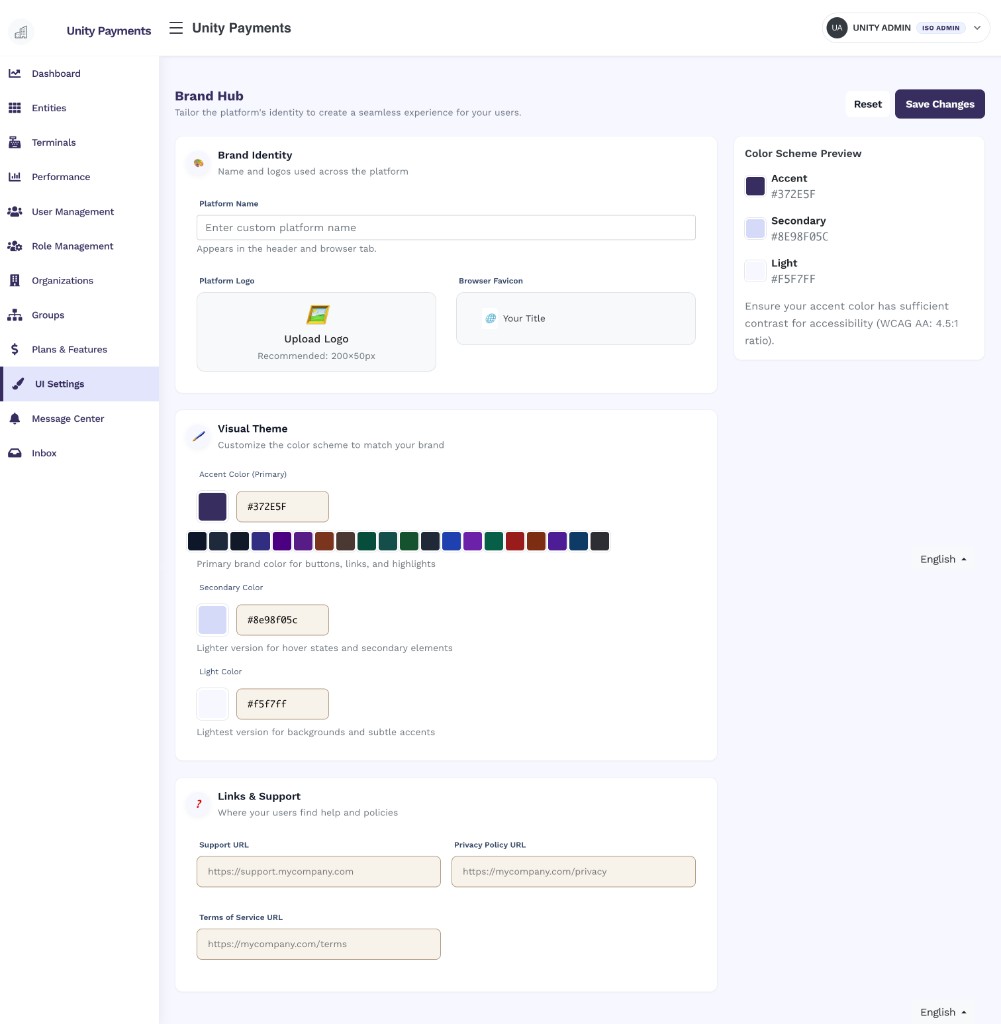
Task: Click the Brand Identity palette icon
Action: 198,163
